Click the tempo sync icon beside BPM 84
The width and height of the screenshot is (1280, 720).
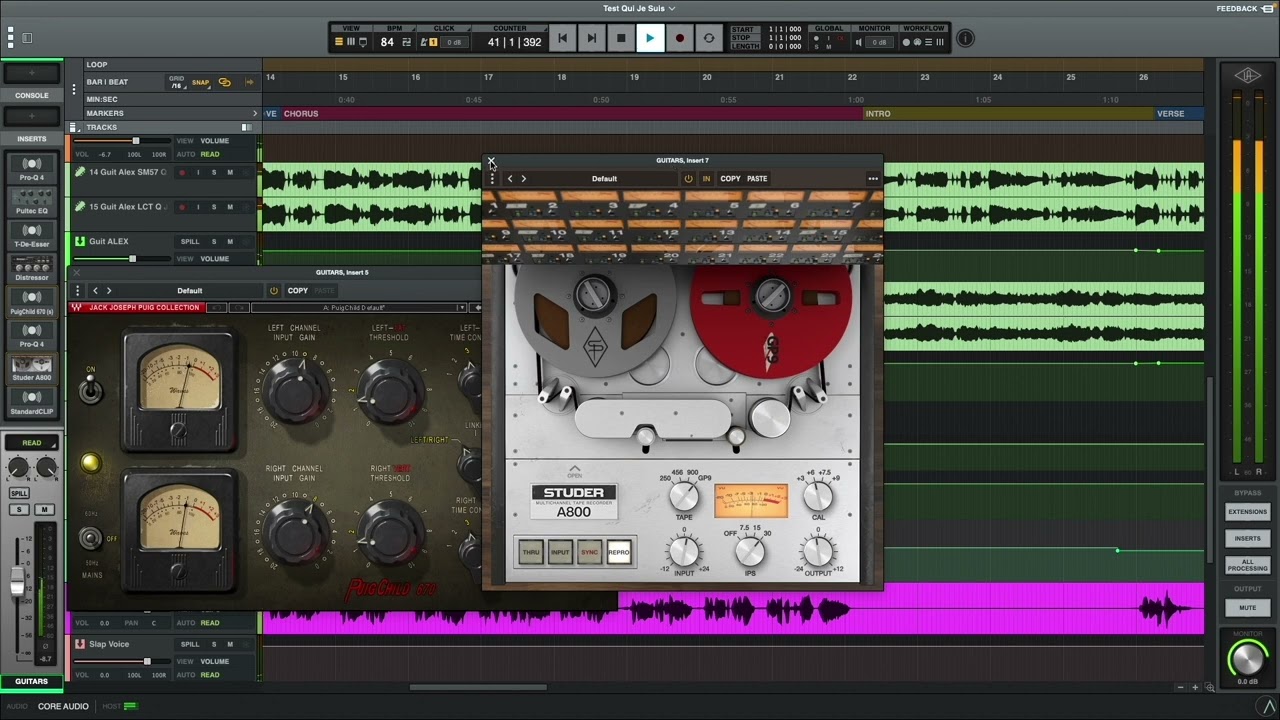[x=406, y=42]
